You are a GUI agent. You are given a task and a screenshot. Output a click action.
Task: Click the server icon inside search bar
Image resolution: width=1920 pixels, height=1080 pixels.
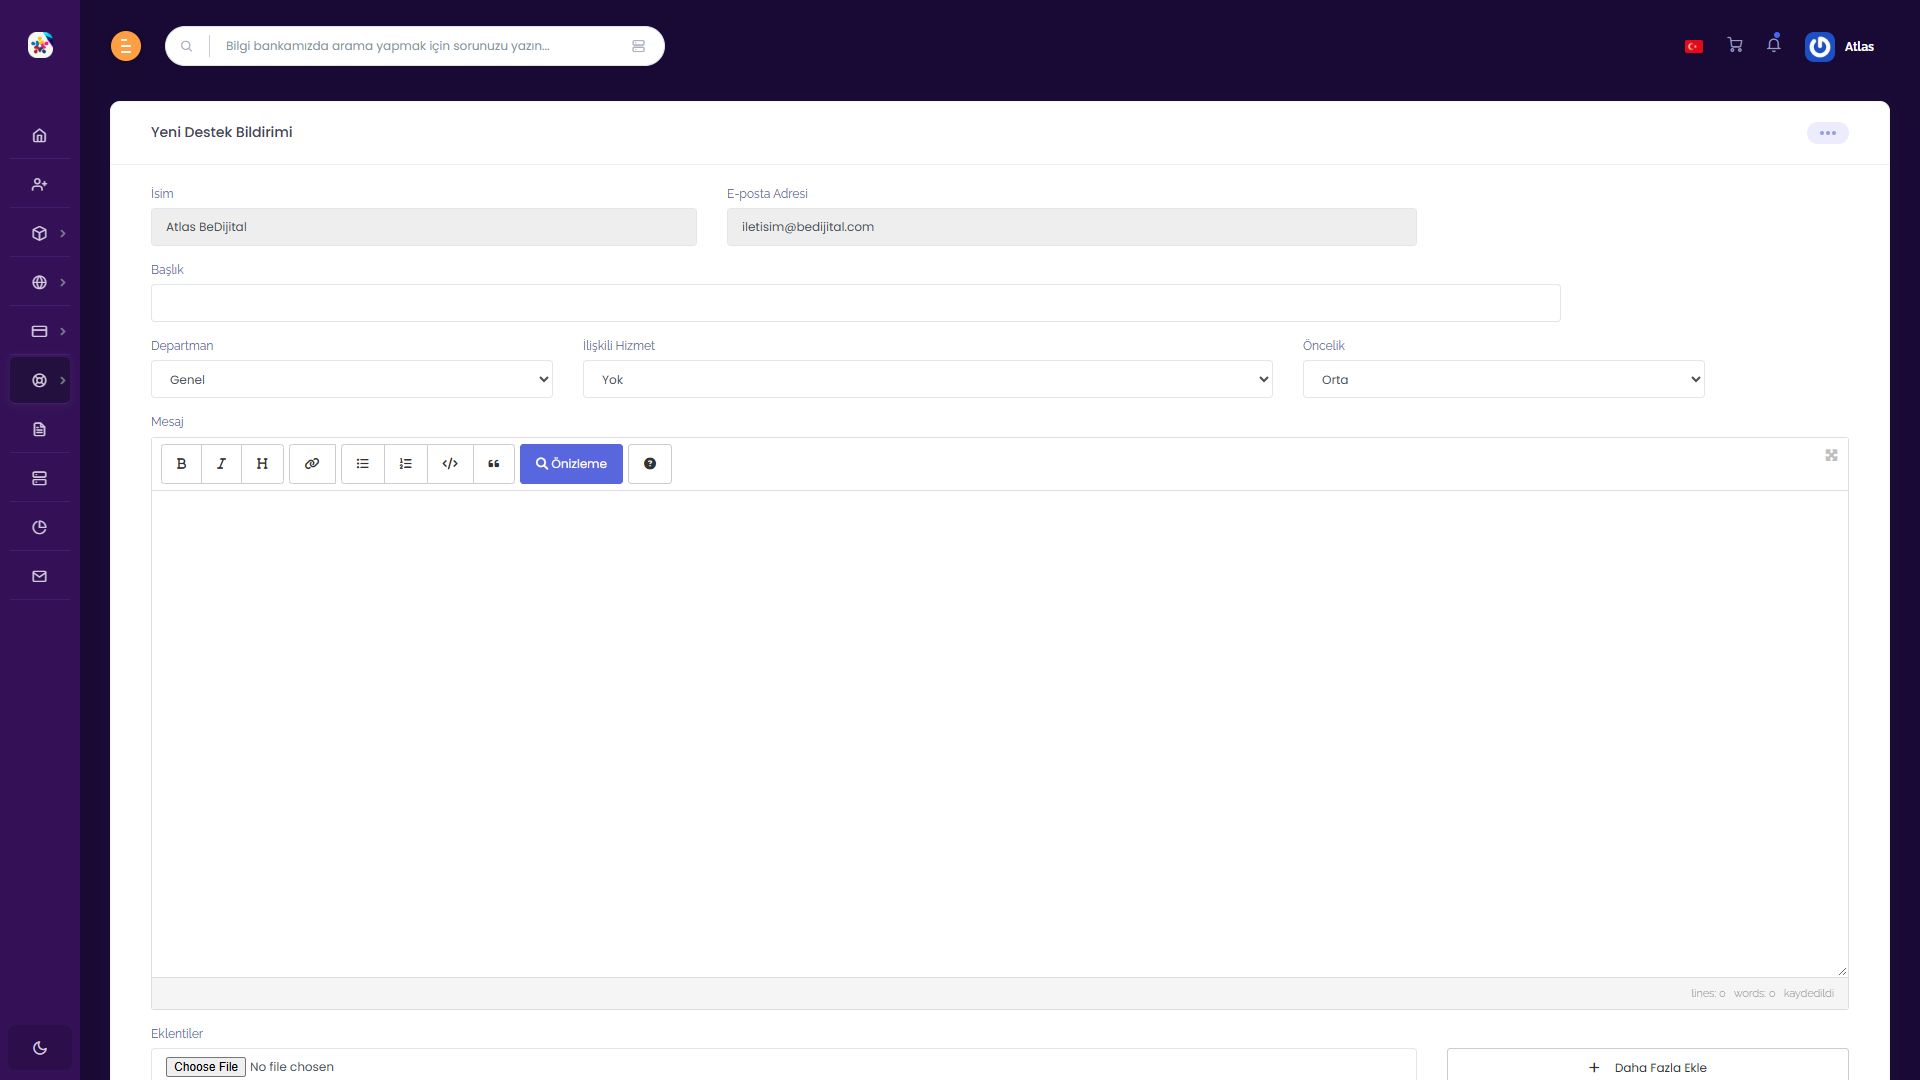click(639, 46)
